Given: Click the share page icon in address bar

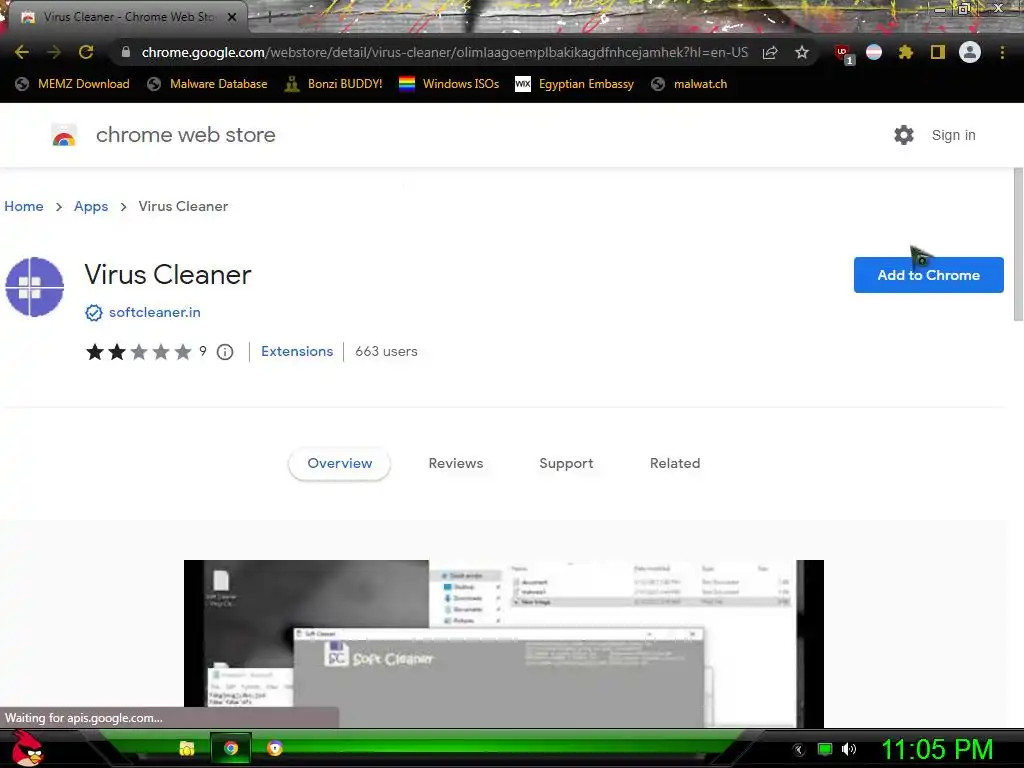Looking at the screenshot, I should 770,52.
